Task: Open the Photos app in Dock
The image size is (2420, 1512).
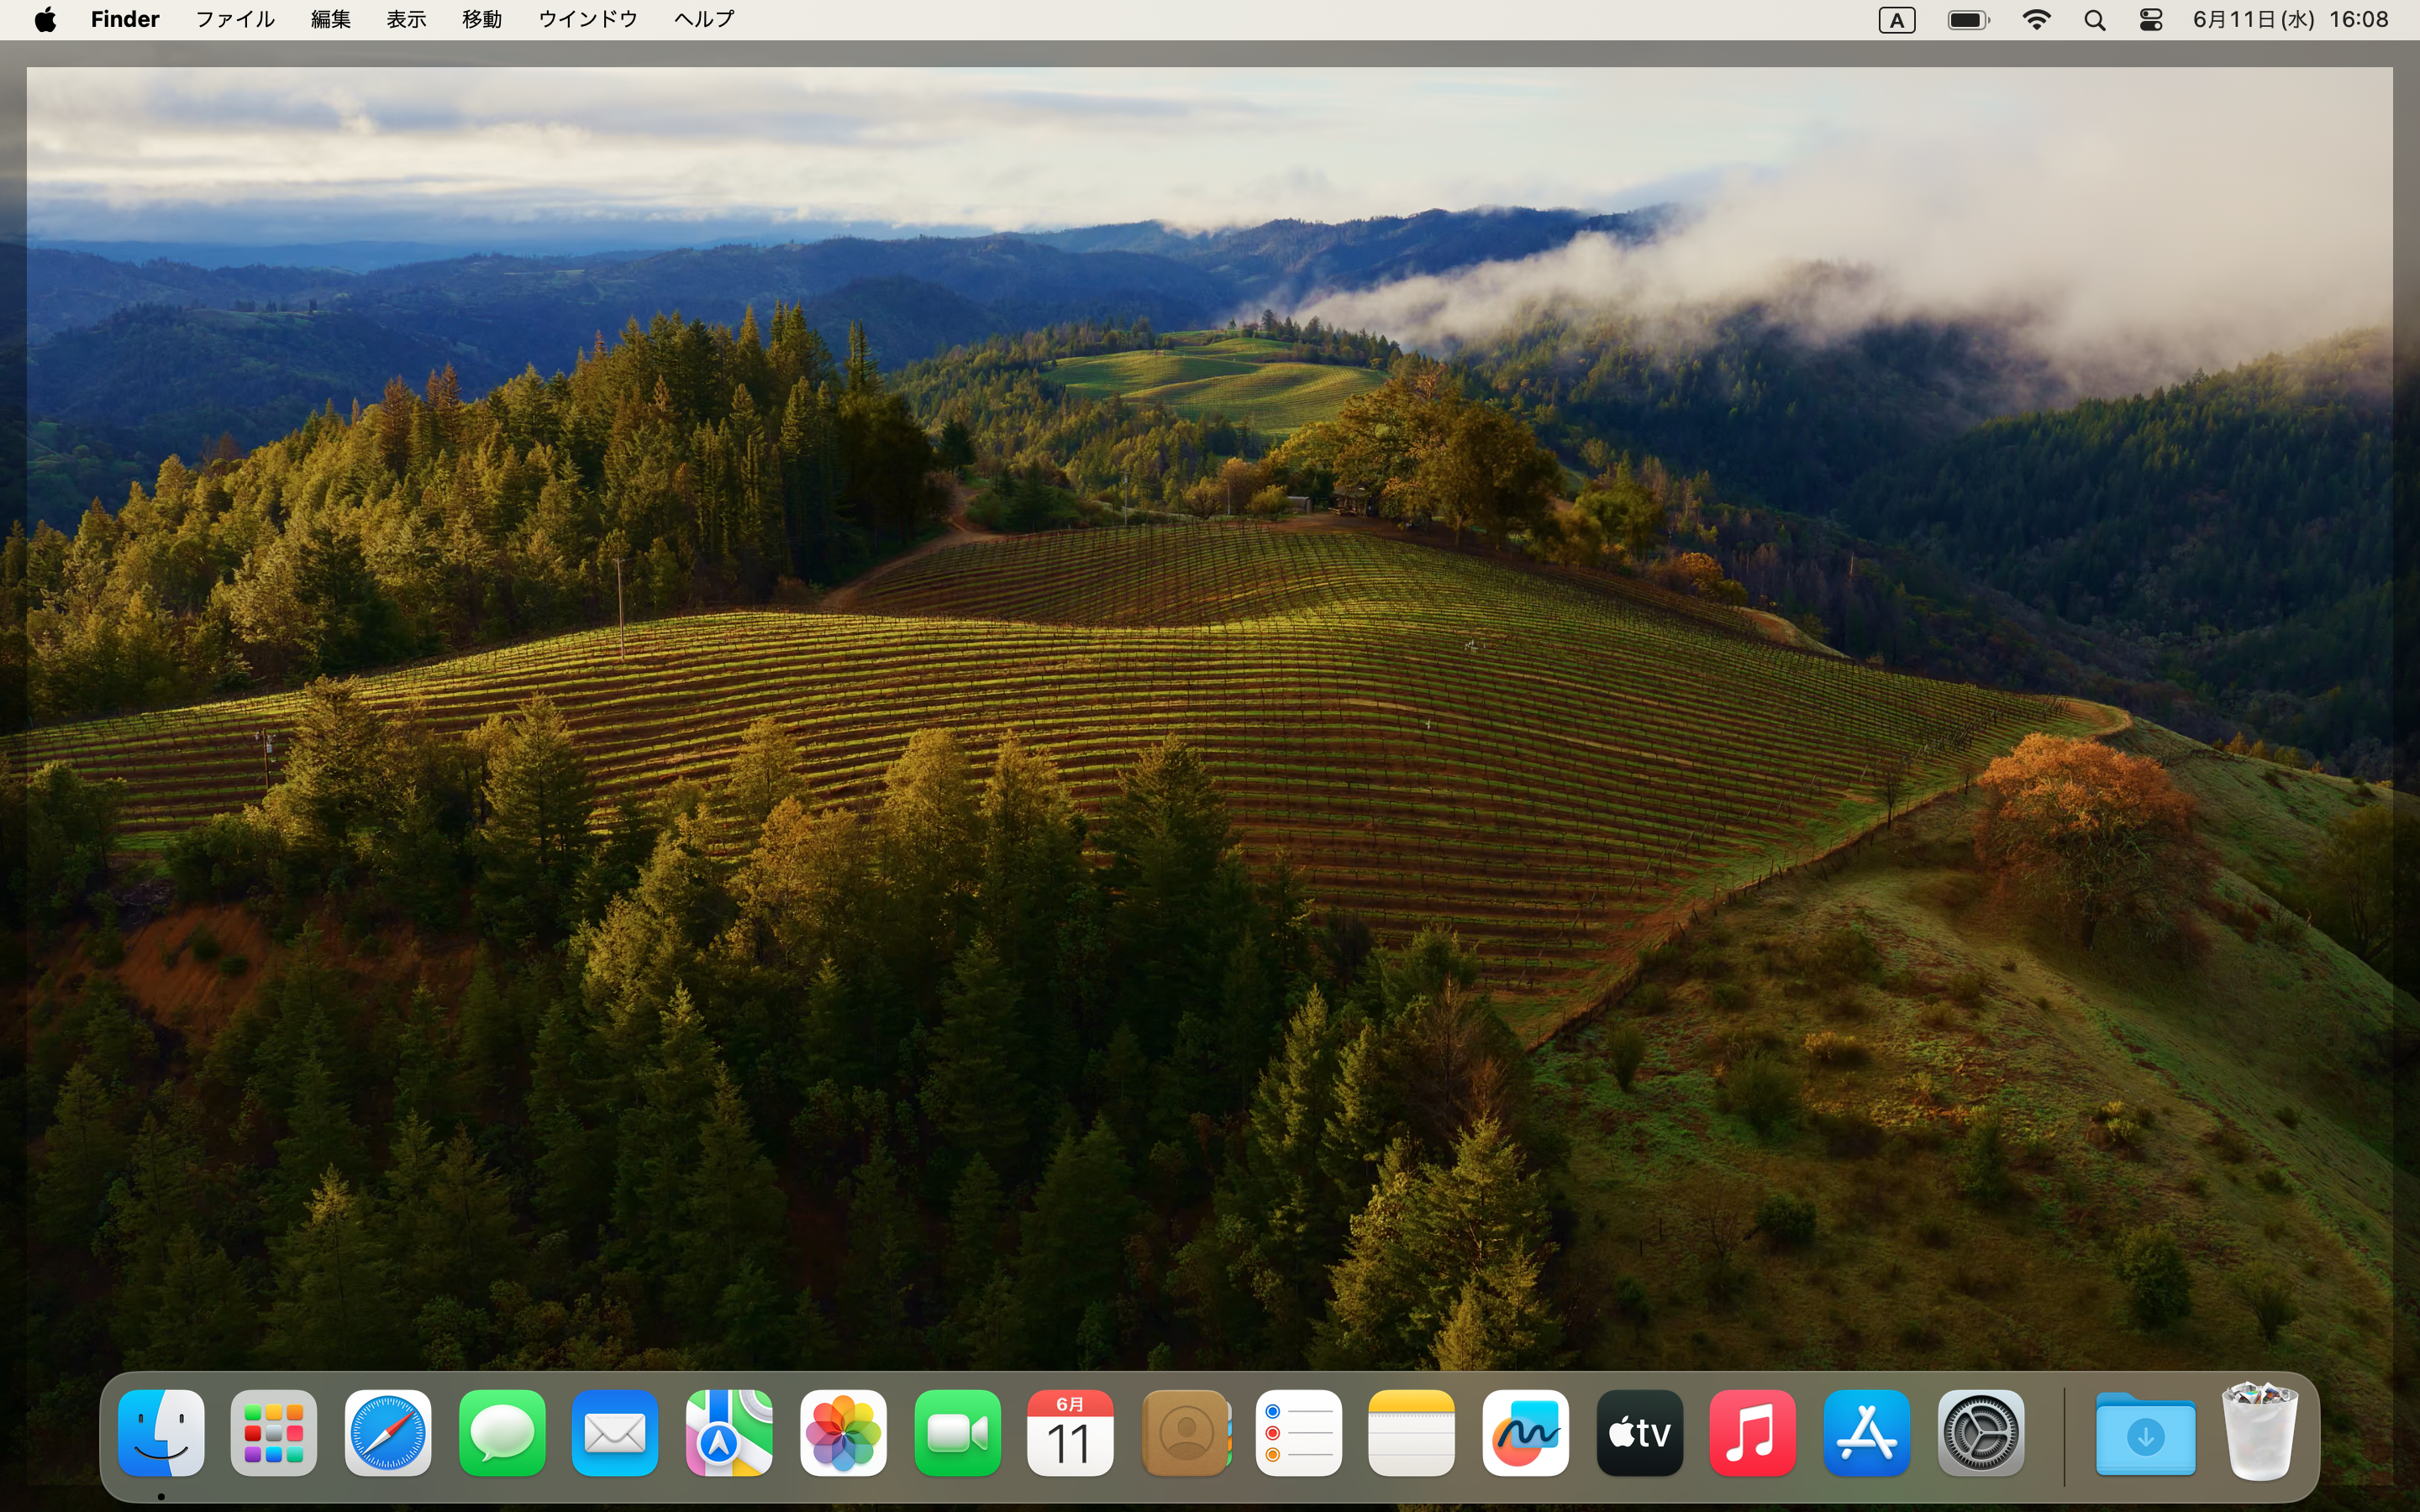Action: click(843, 1433)
